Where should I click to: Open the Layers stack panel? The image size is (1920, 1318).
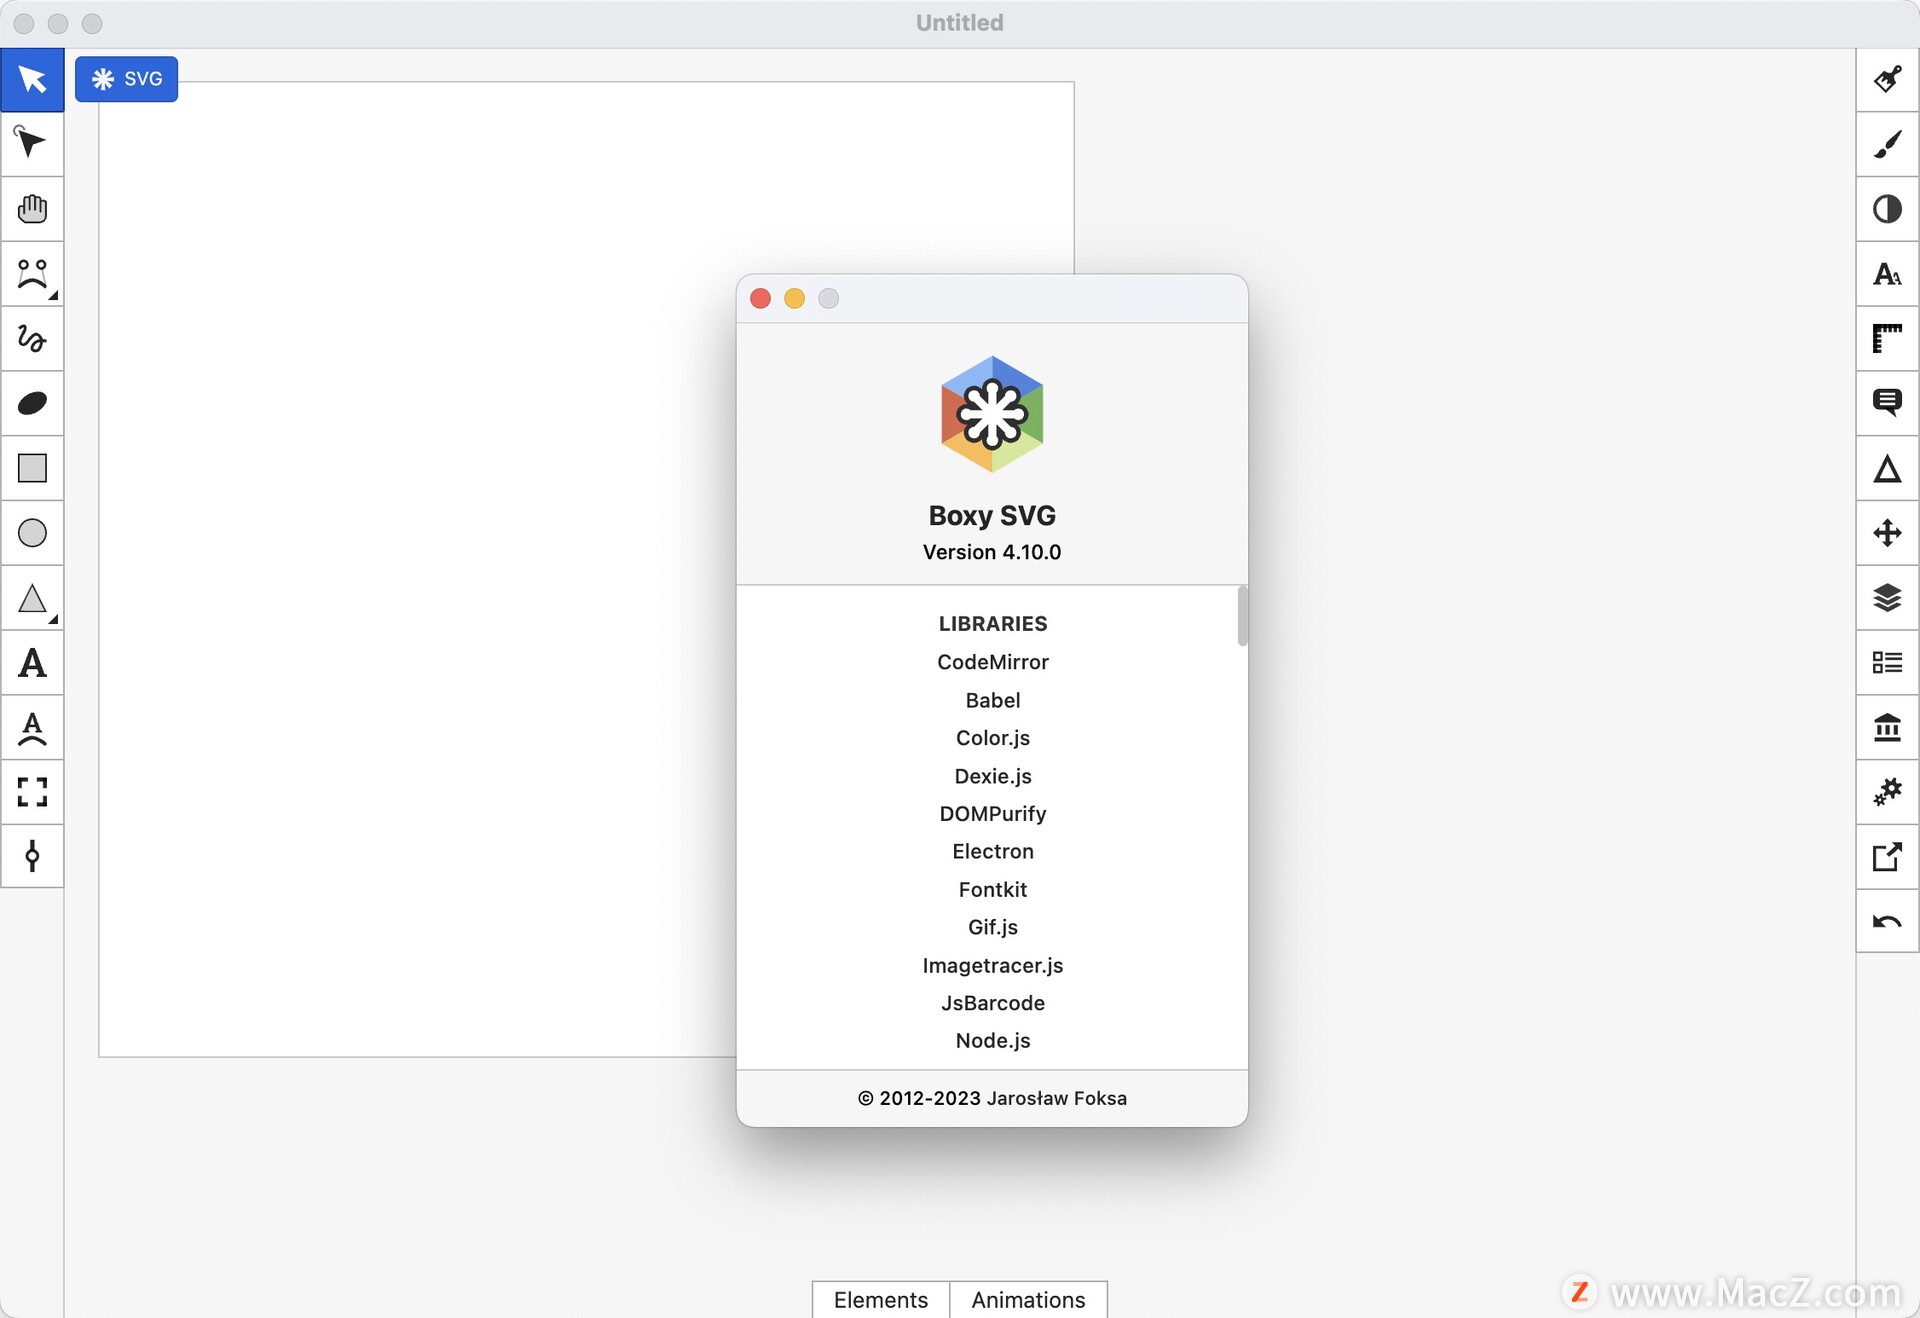pos(1887,598)
